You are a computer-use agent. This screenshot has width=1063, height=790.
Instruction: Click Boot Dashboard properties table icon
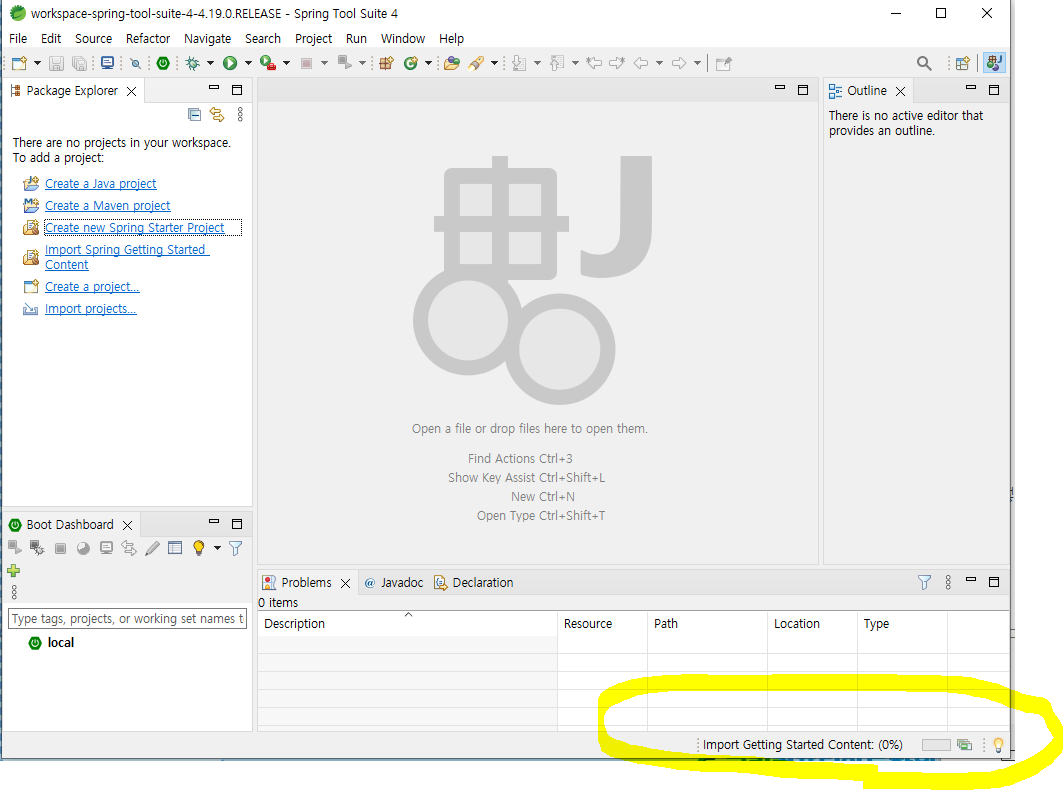pyautogui.click(x=175, y=547)
